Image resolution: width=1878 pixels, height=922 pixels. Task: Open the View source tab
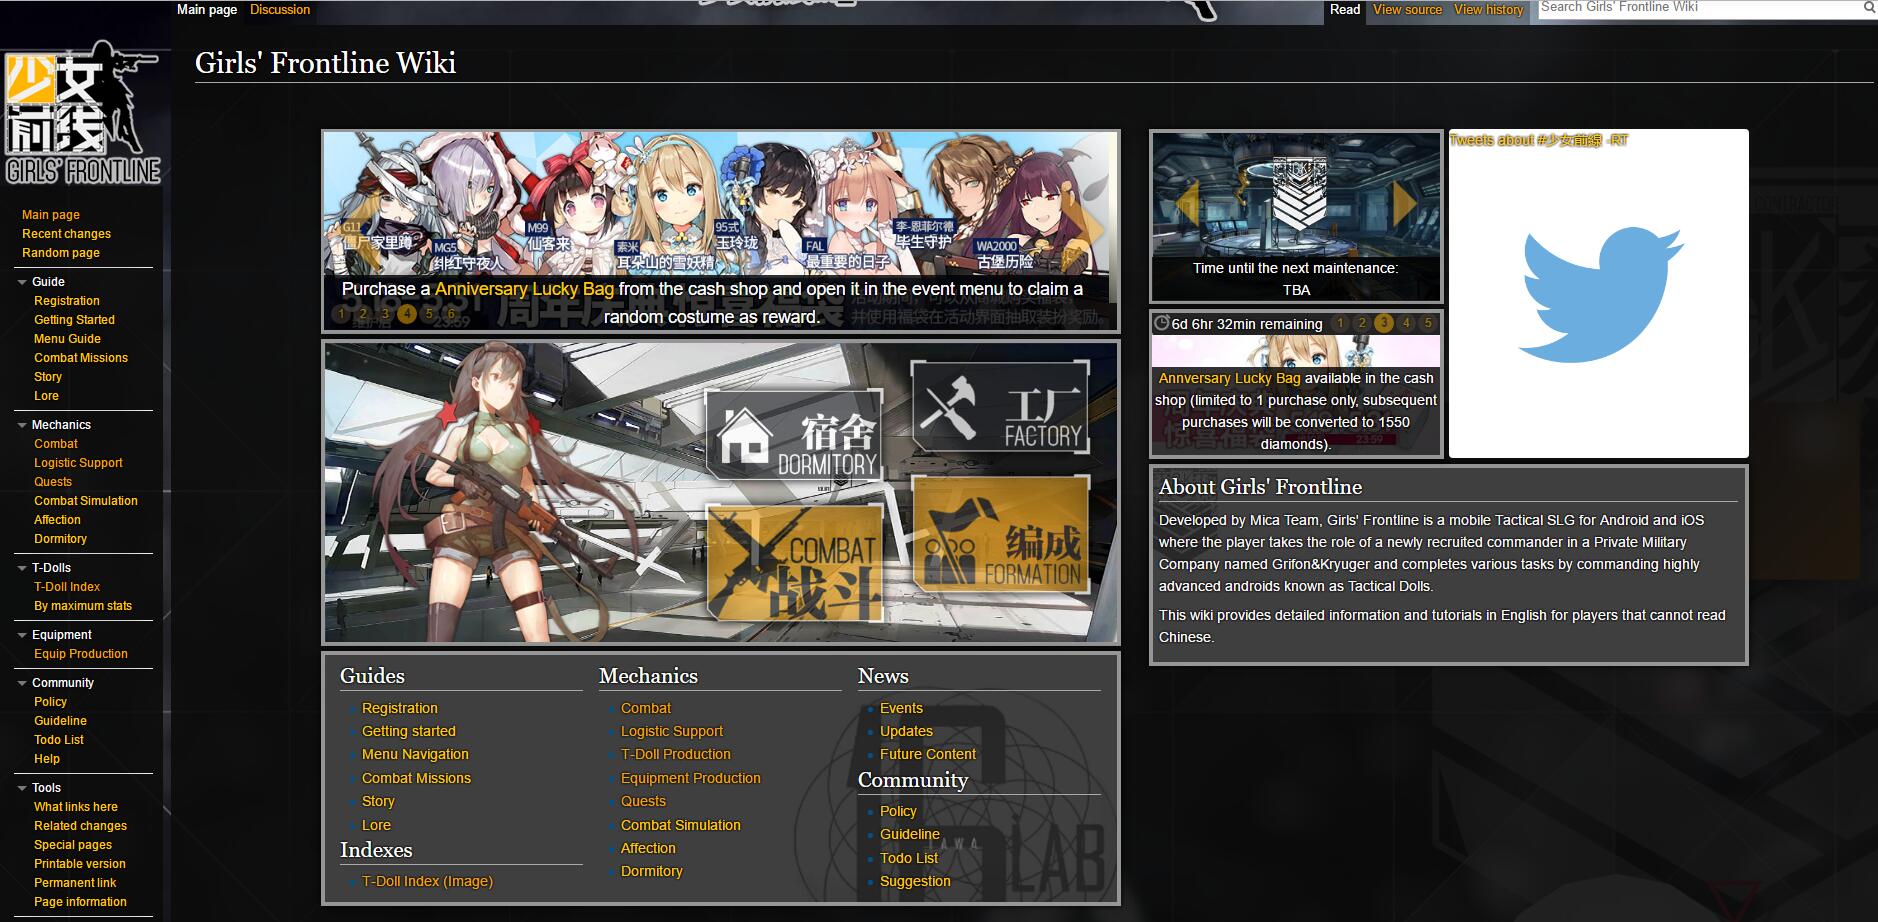[1407, 10]
